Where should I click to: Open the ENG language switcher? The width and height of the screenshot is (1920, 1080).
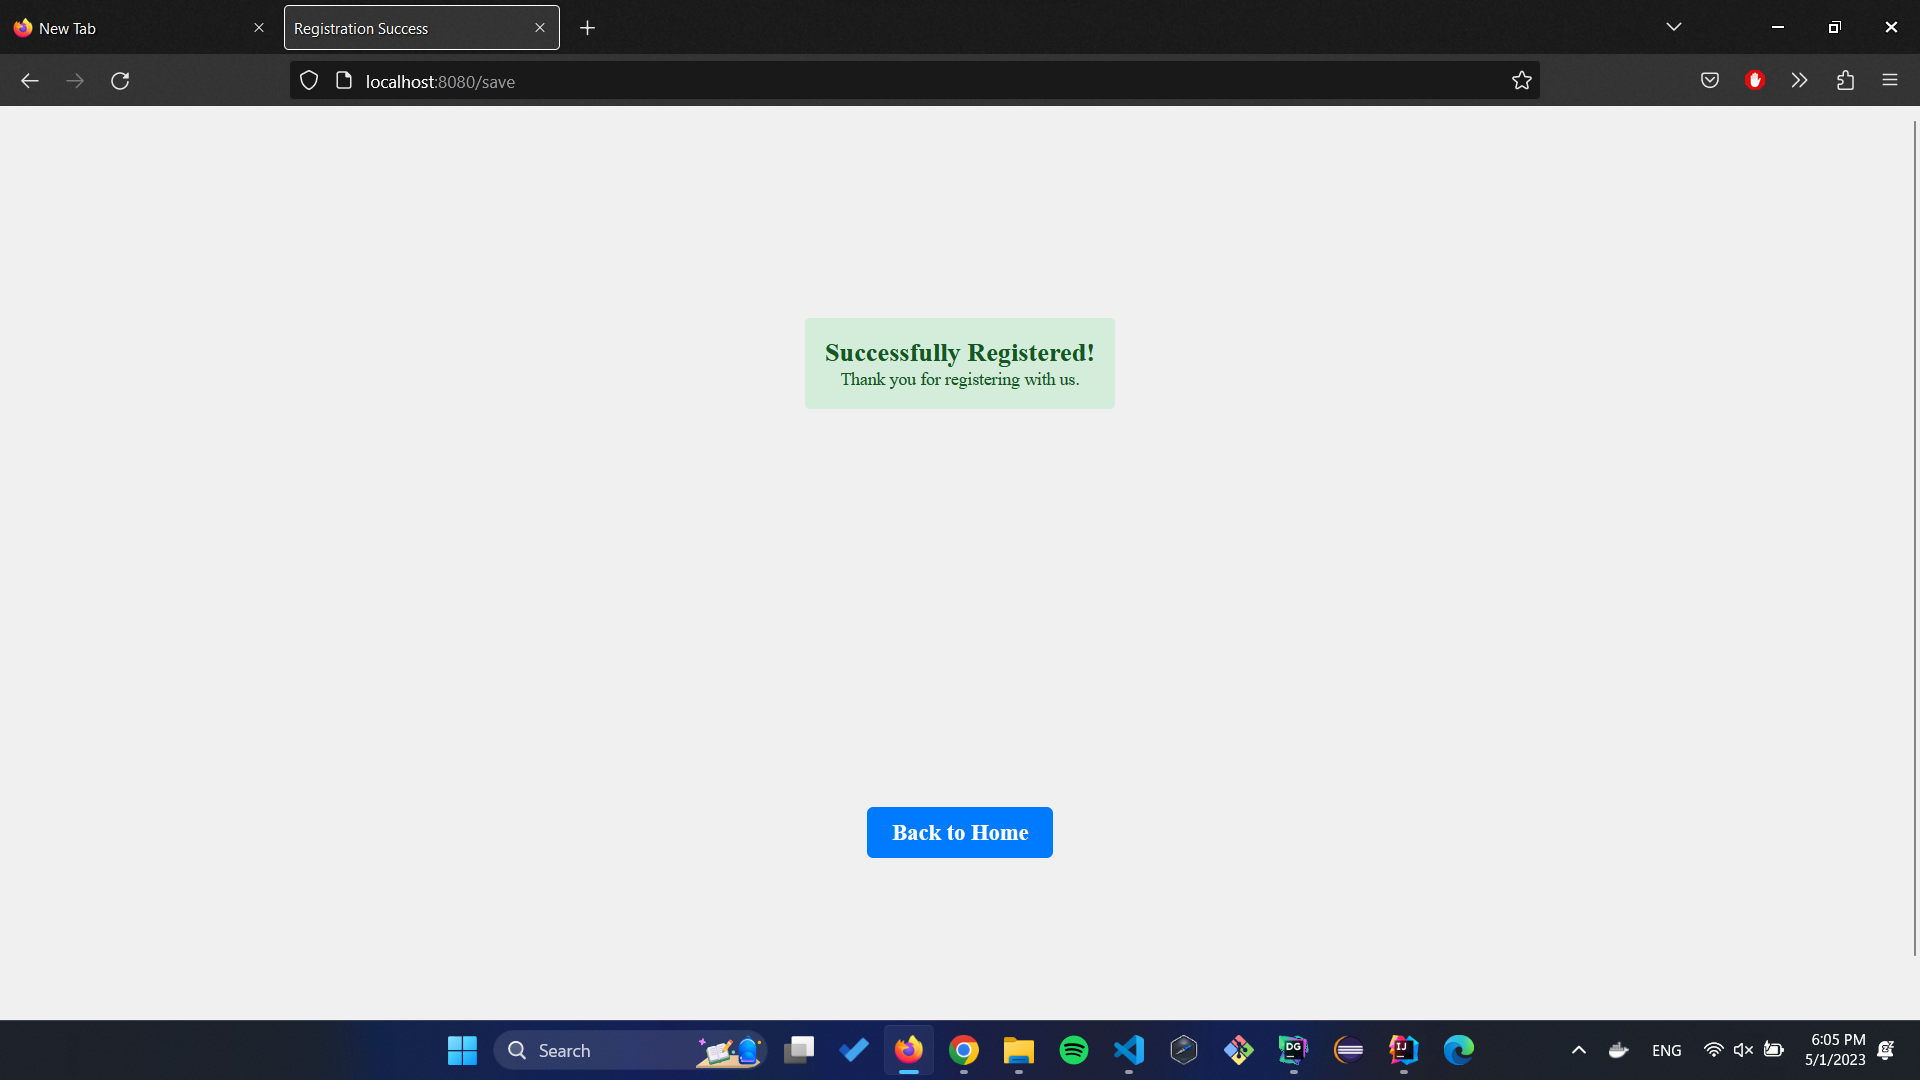click(1666, 1050)
